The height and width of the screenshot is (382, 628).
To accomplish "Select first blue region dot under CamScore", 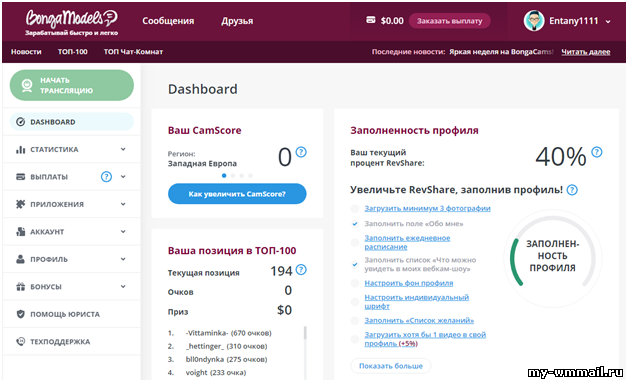I will pos(224,175).
